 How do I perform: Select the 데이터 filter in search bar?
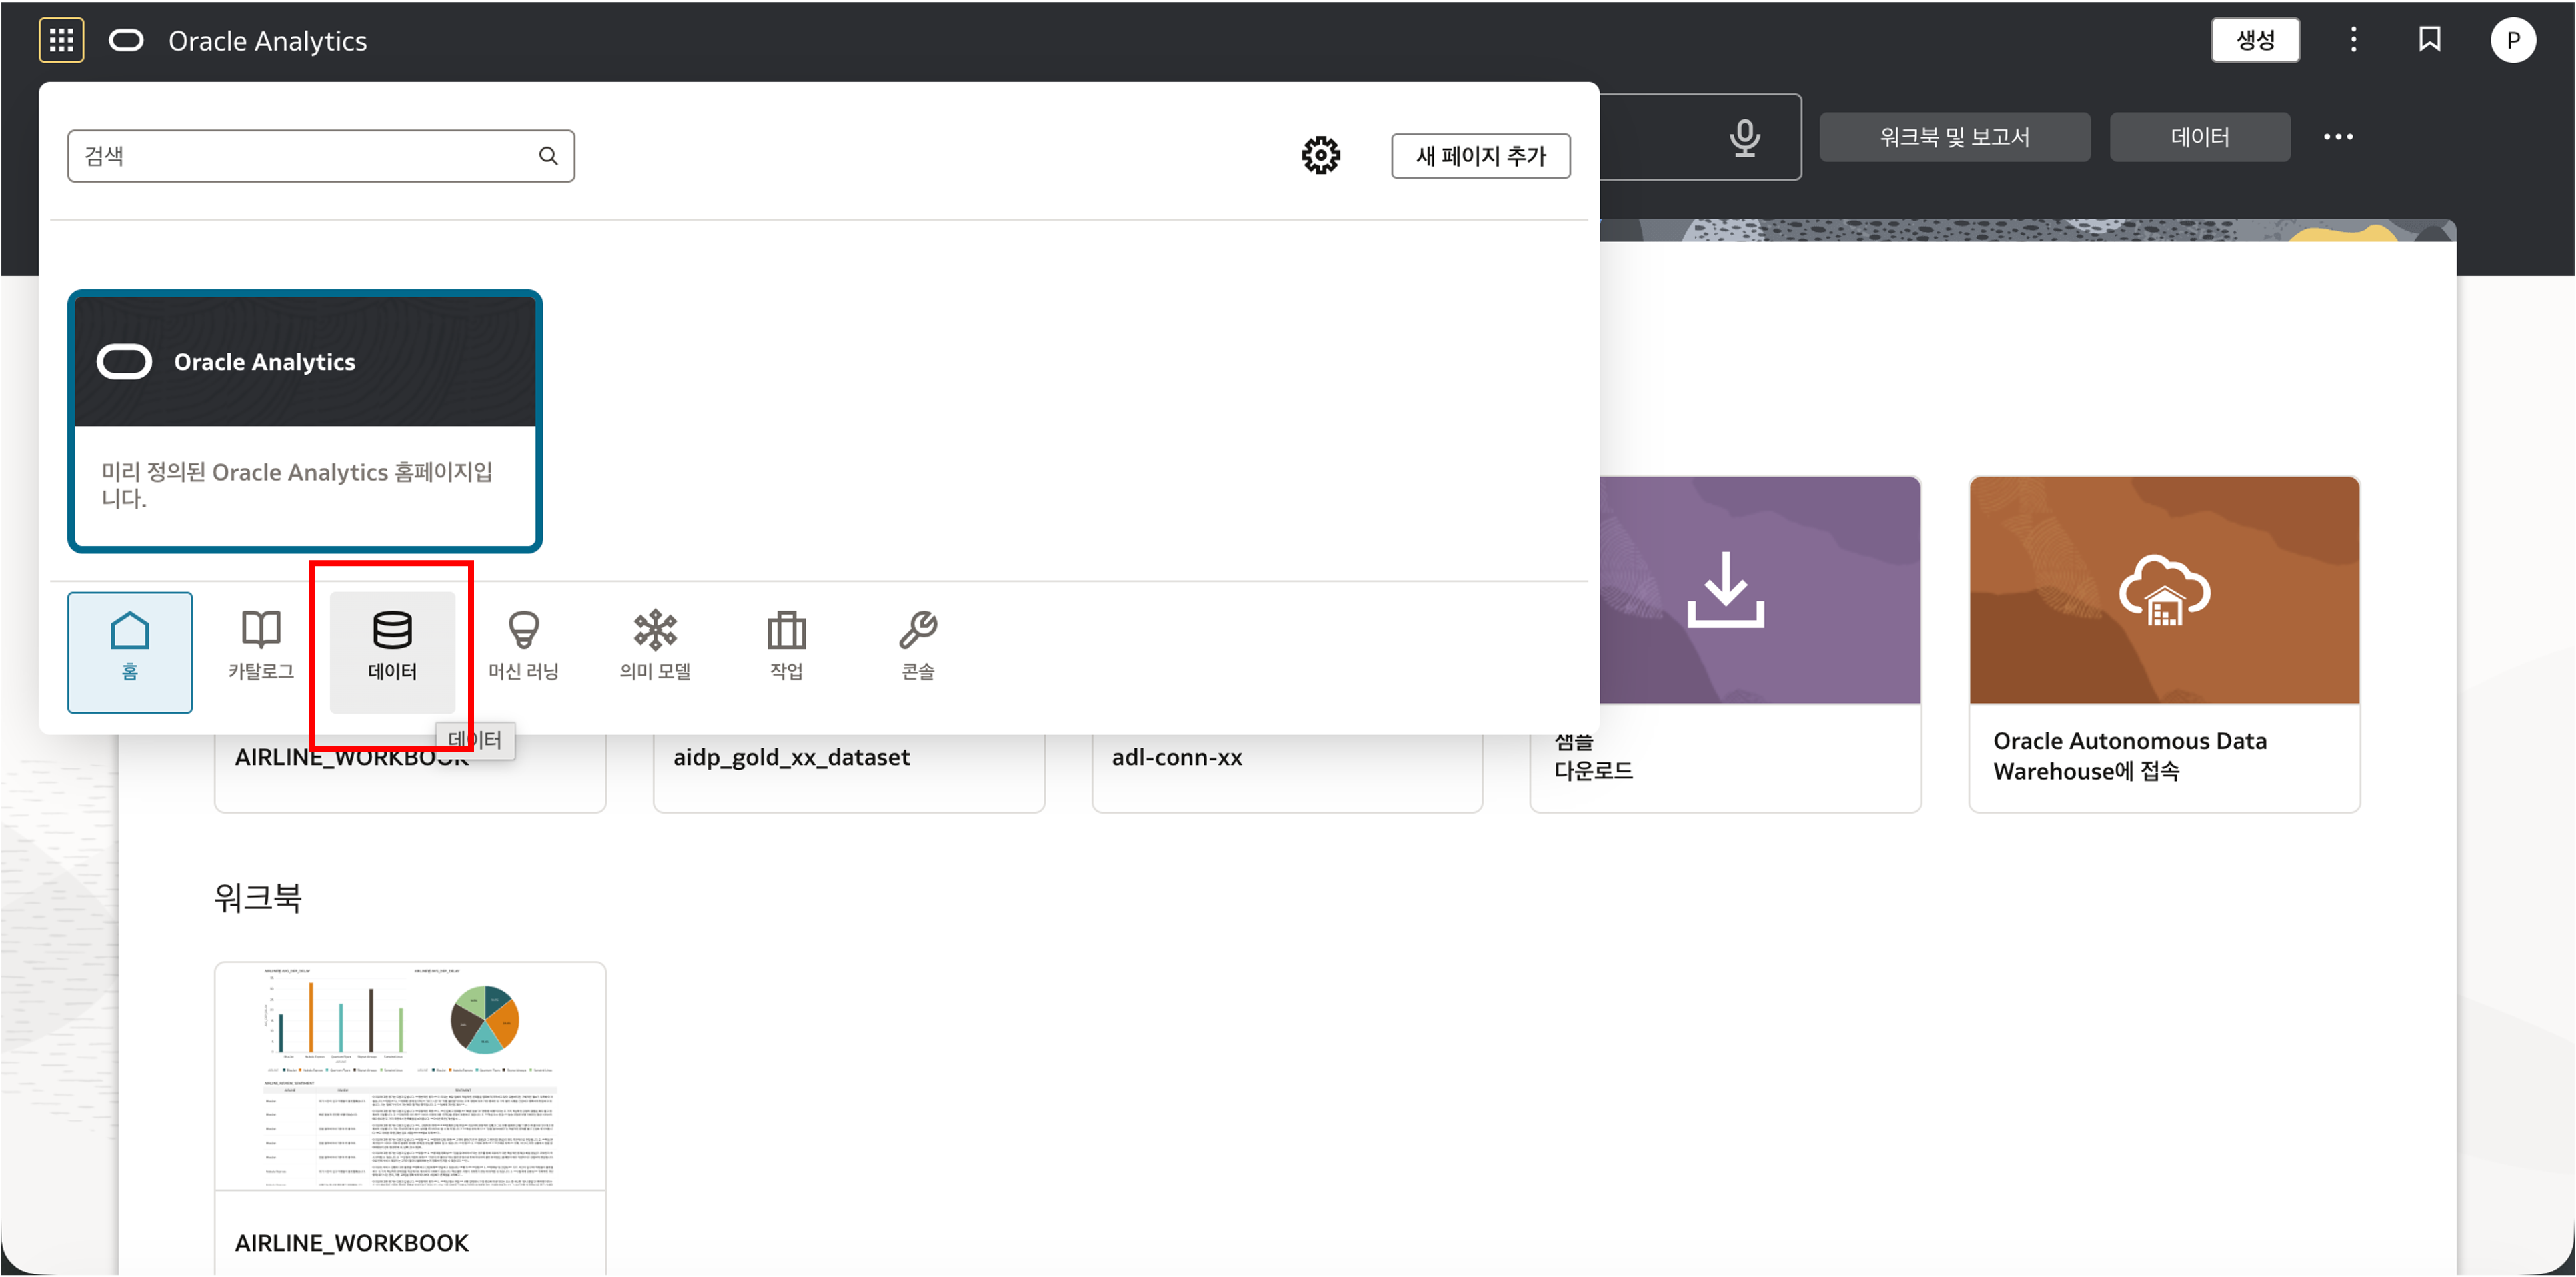click(2199, 137)
